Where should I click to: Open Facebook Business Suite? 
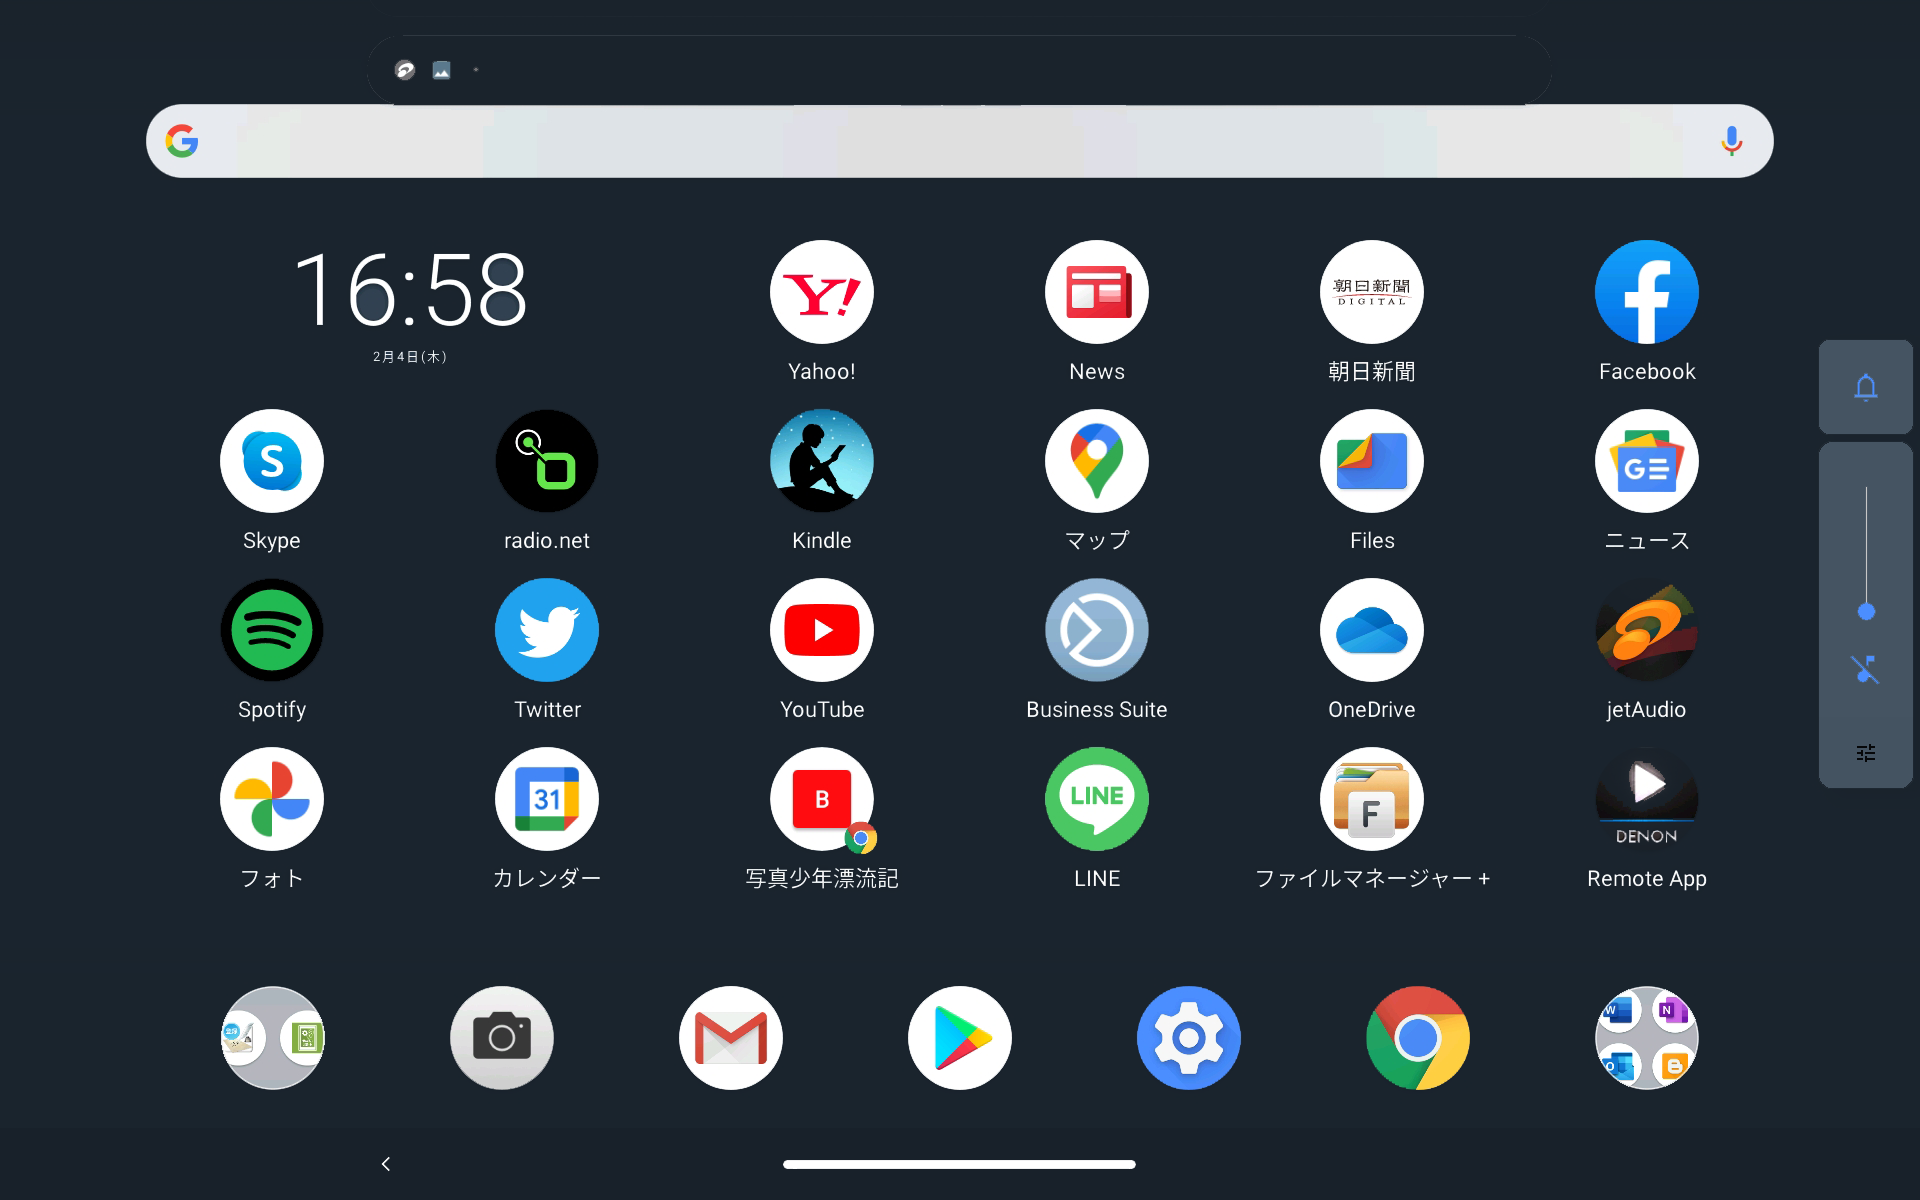click(1096, 630)
